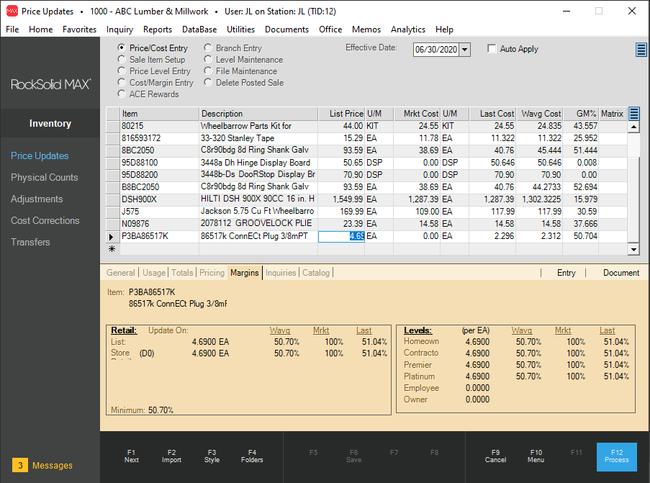The image size is (650, 483).
Task: Open the Analytics menu
Action: click(x=407, y=30)
